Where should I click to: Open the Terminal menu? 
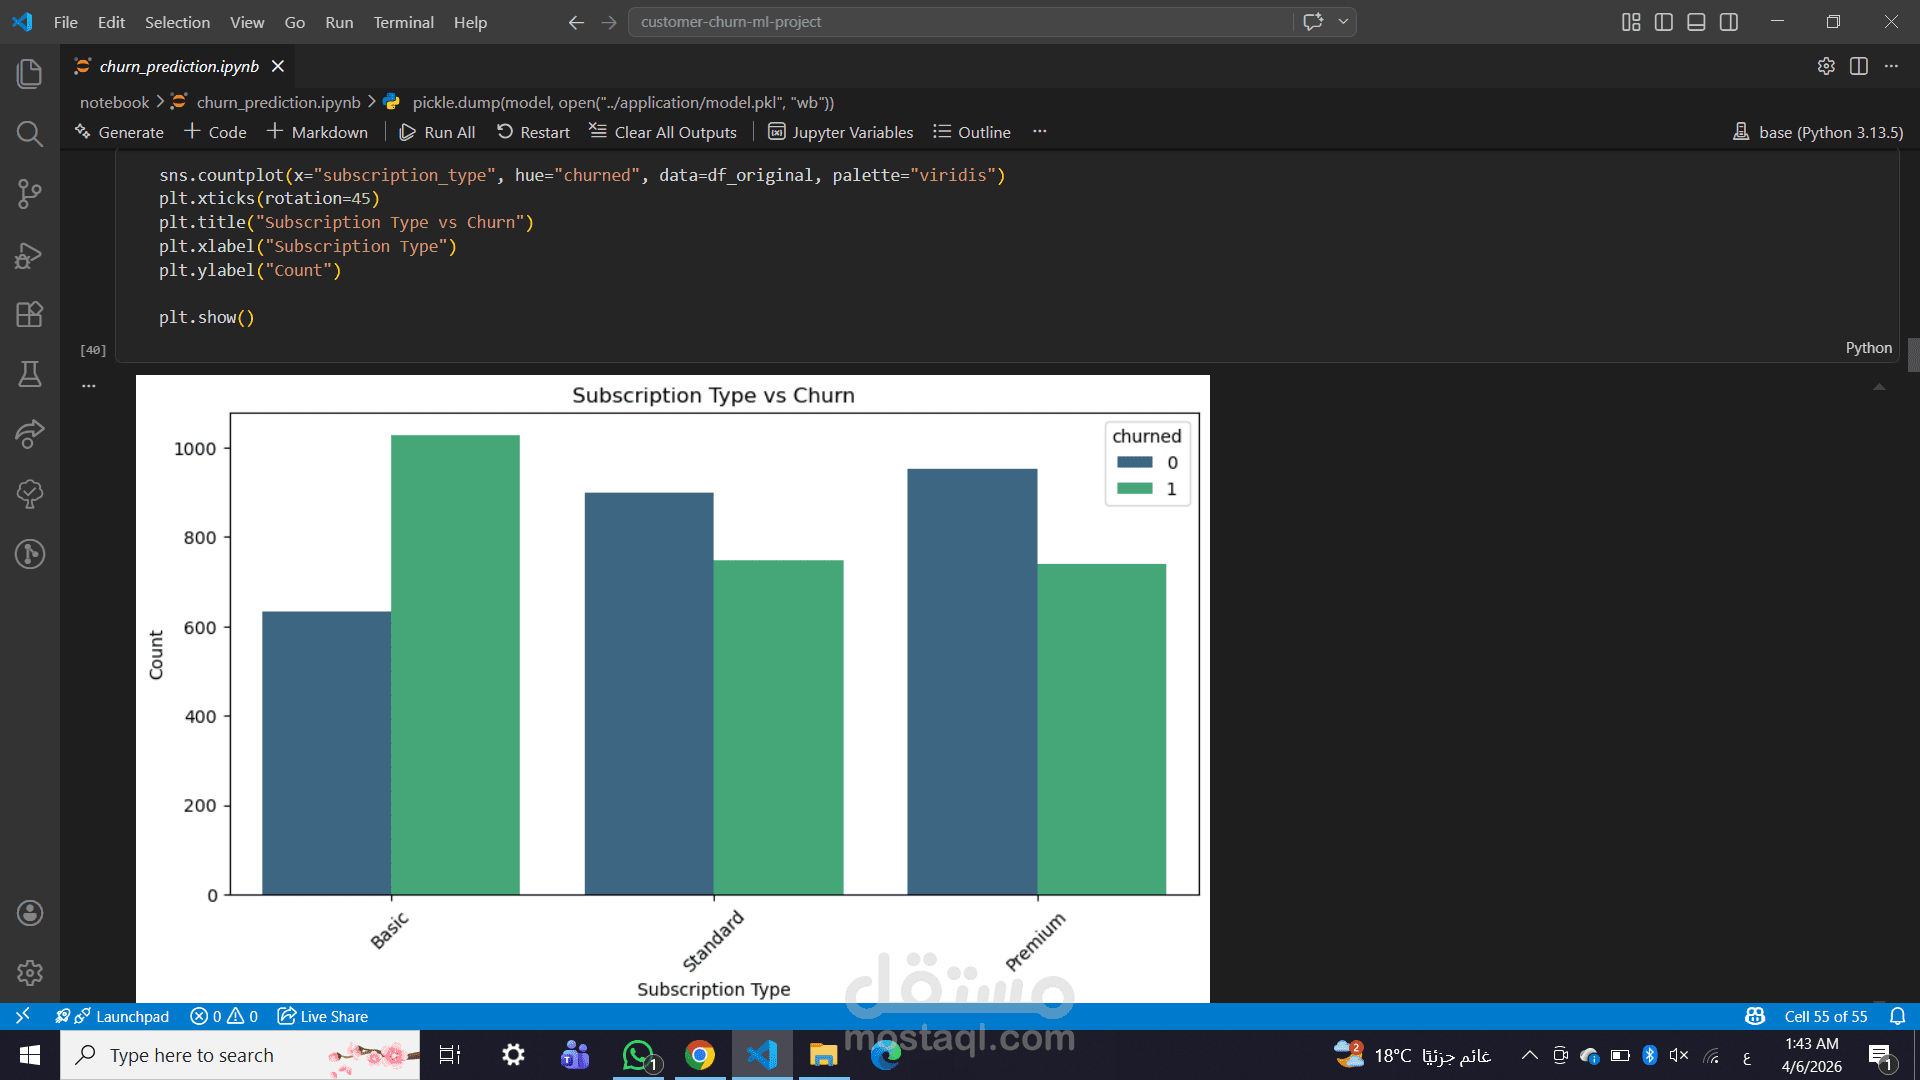(403, 22)
